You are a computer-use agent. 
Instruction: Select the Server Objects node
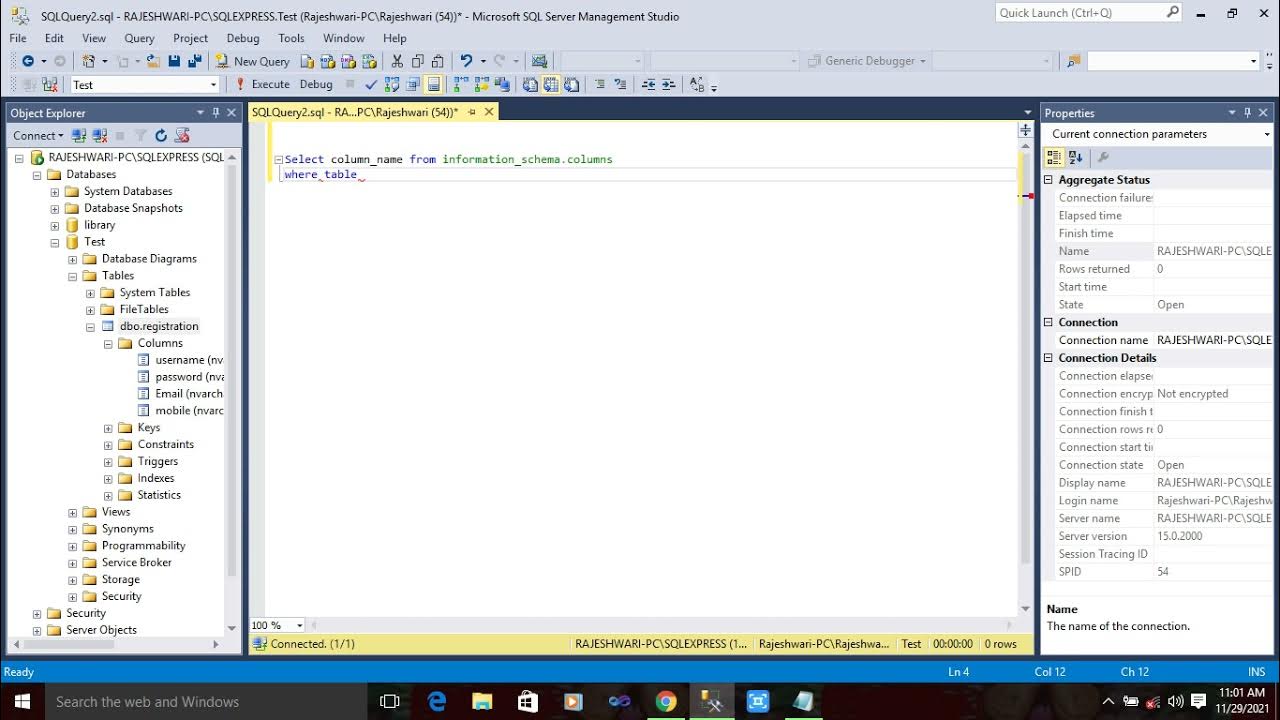tap(101, 630)
